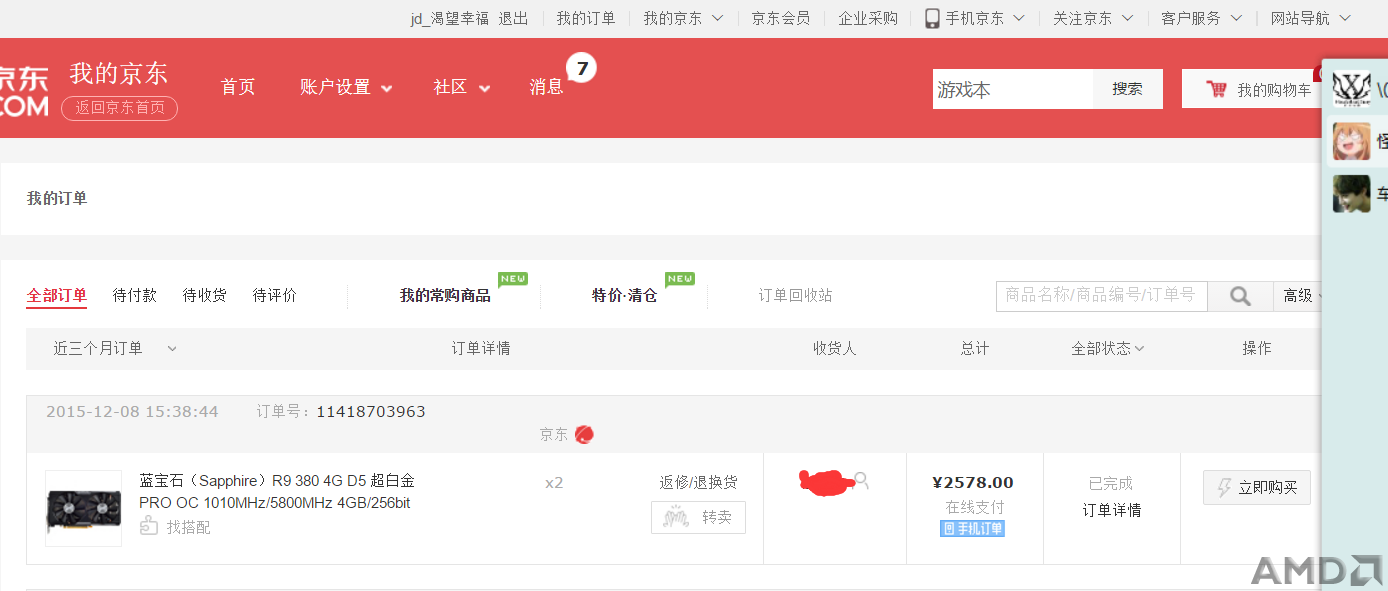Click the 返回京东首页 button
The image size is (1388, 591).
click(x=119, y=108)
